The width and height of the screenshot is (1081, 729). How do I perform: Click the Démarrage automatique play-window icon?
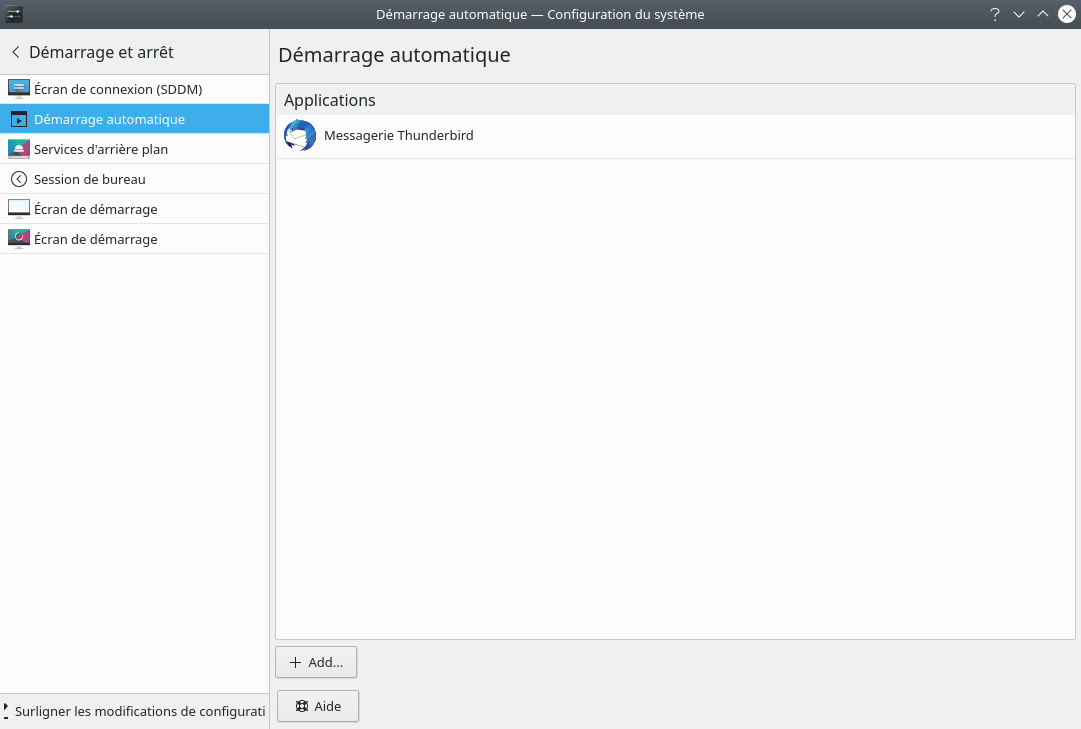(x=19, y=119)
